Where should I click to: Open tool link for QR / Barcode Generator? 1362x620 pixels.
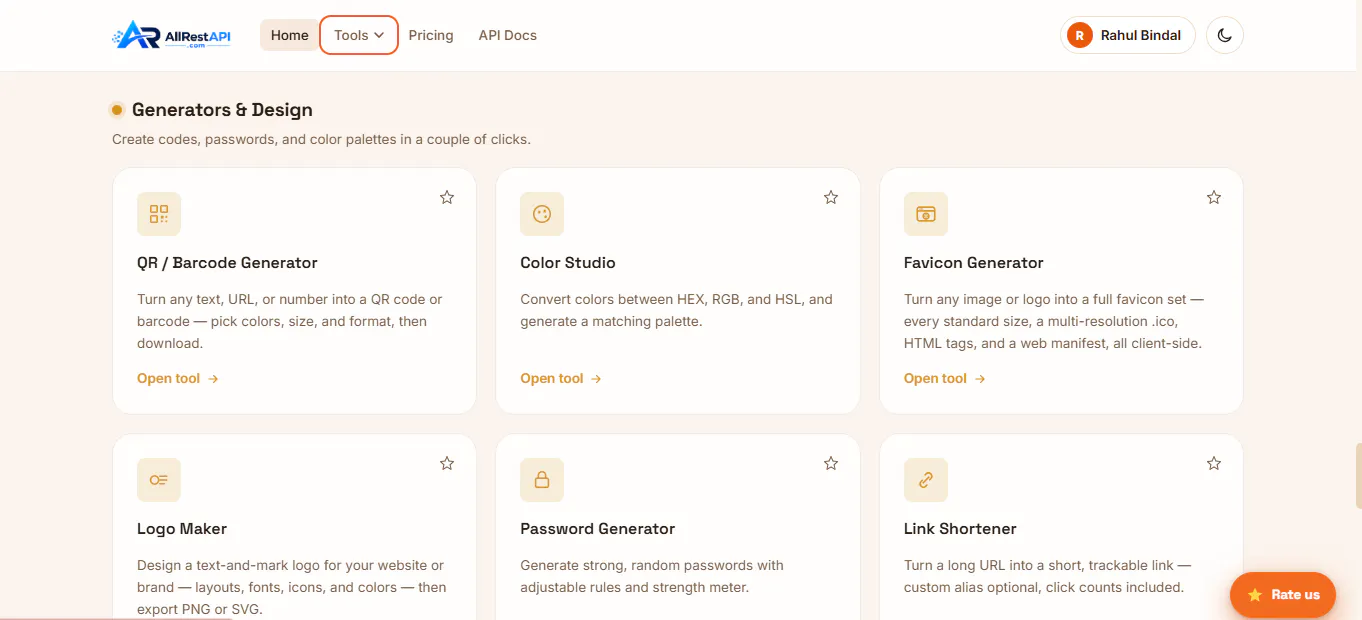178,379
